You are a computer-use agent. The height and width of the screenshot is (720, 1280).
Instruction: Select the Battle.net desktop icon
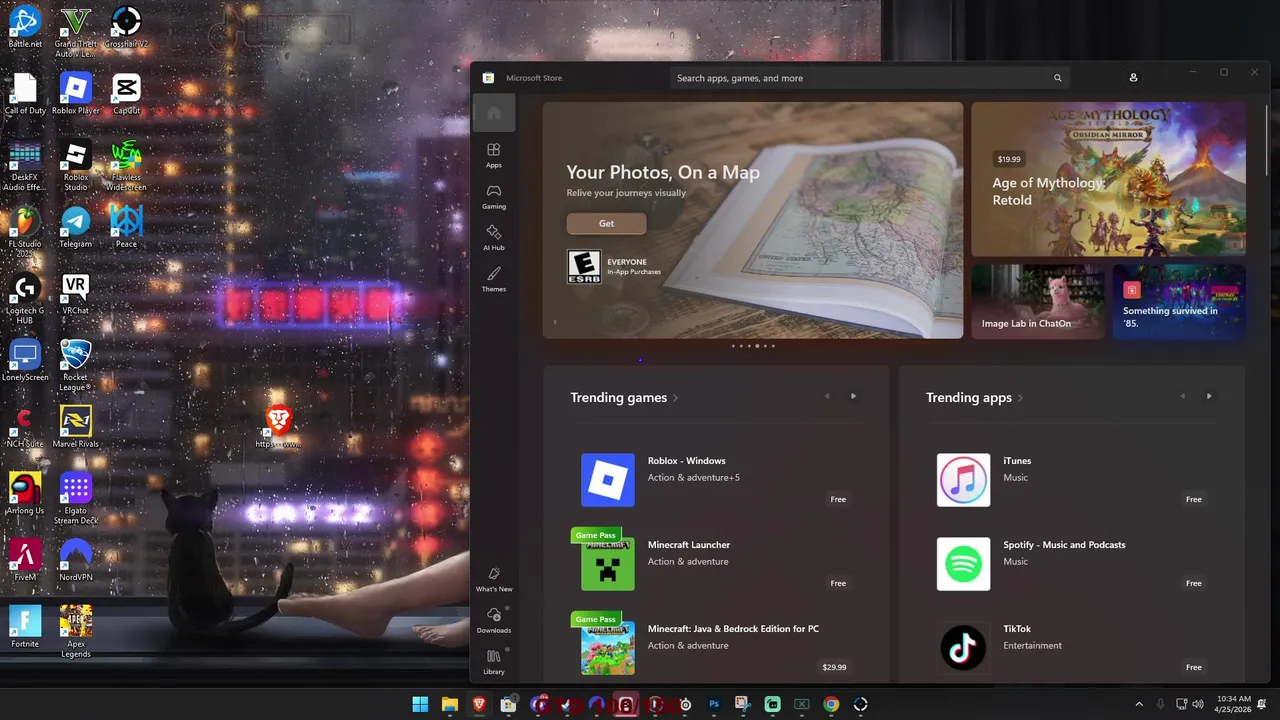click(25, 27)
